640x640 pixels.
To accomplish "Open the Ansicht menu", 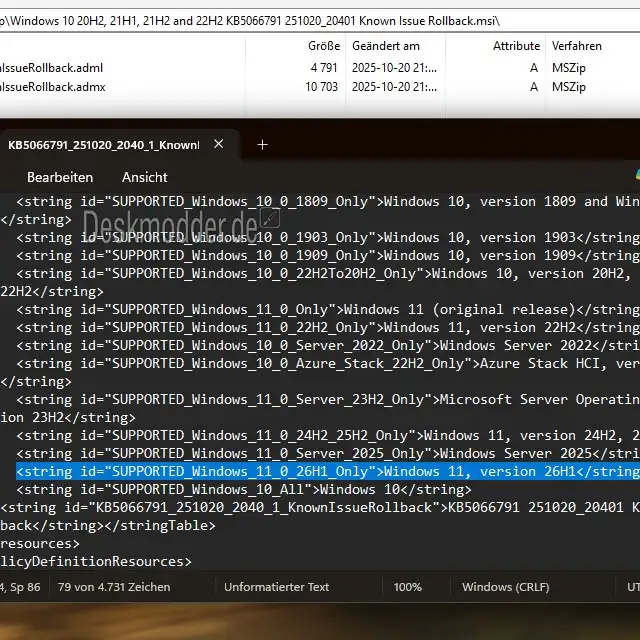I will pos(144,177).
